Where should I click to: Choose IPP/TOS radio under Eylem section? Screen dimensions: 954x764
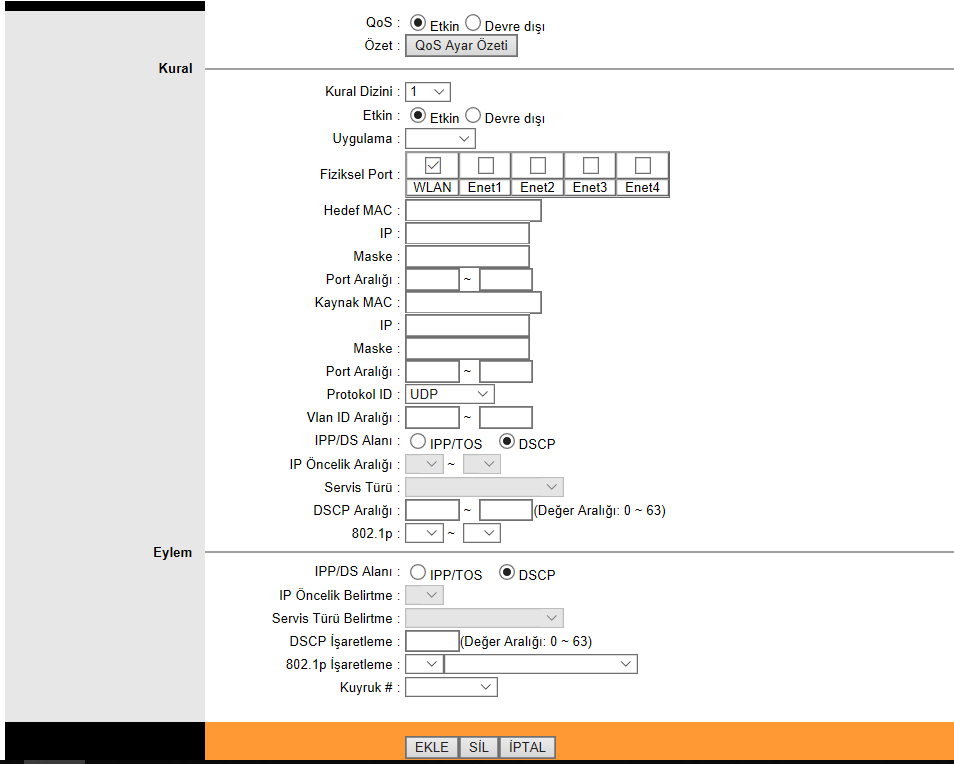coord(416,573)
